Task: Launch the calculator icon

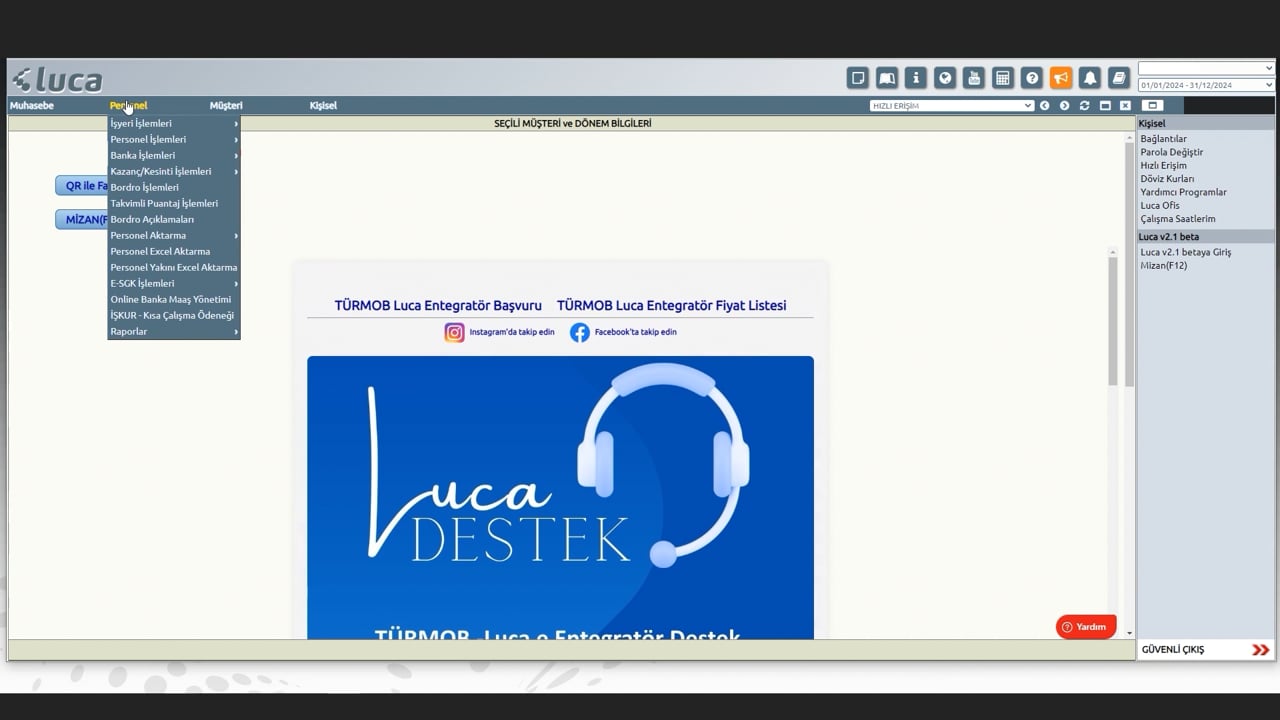Action: pyautogui.click(x=1003, y=78)
